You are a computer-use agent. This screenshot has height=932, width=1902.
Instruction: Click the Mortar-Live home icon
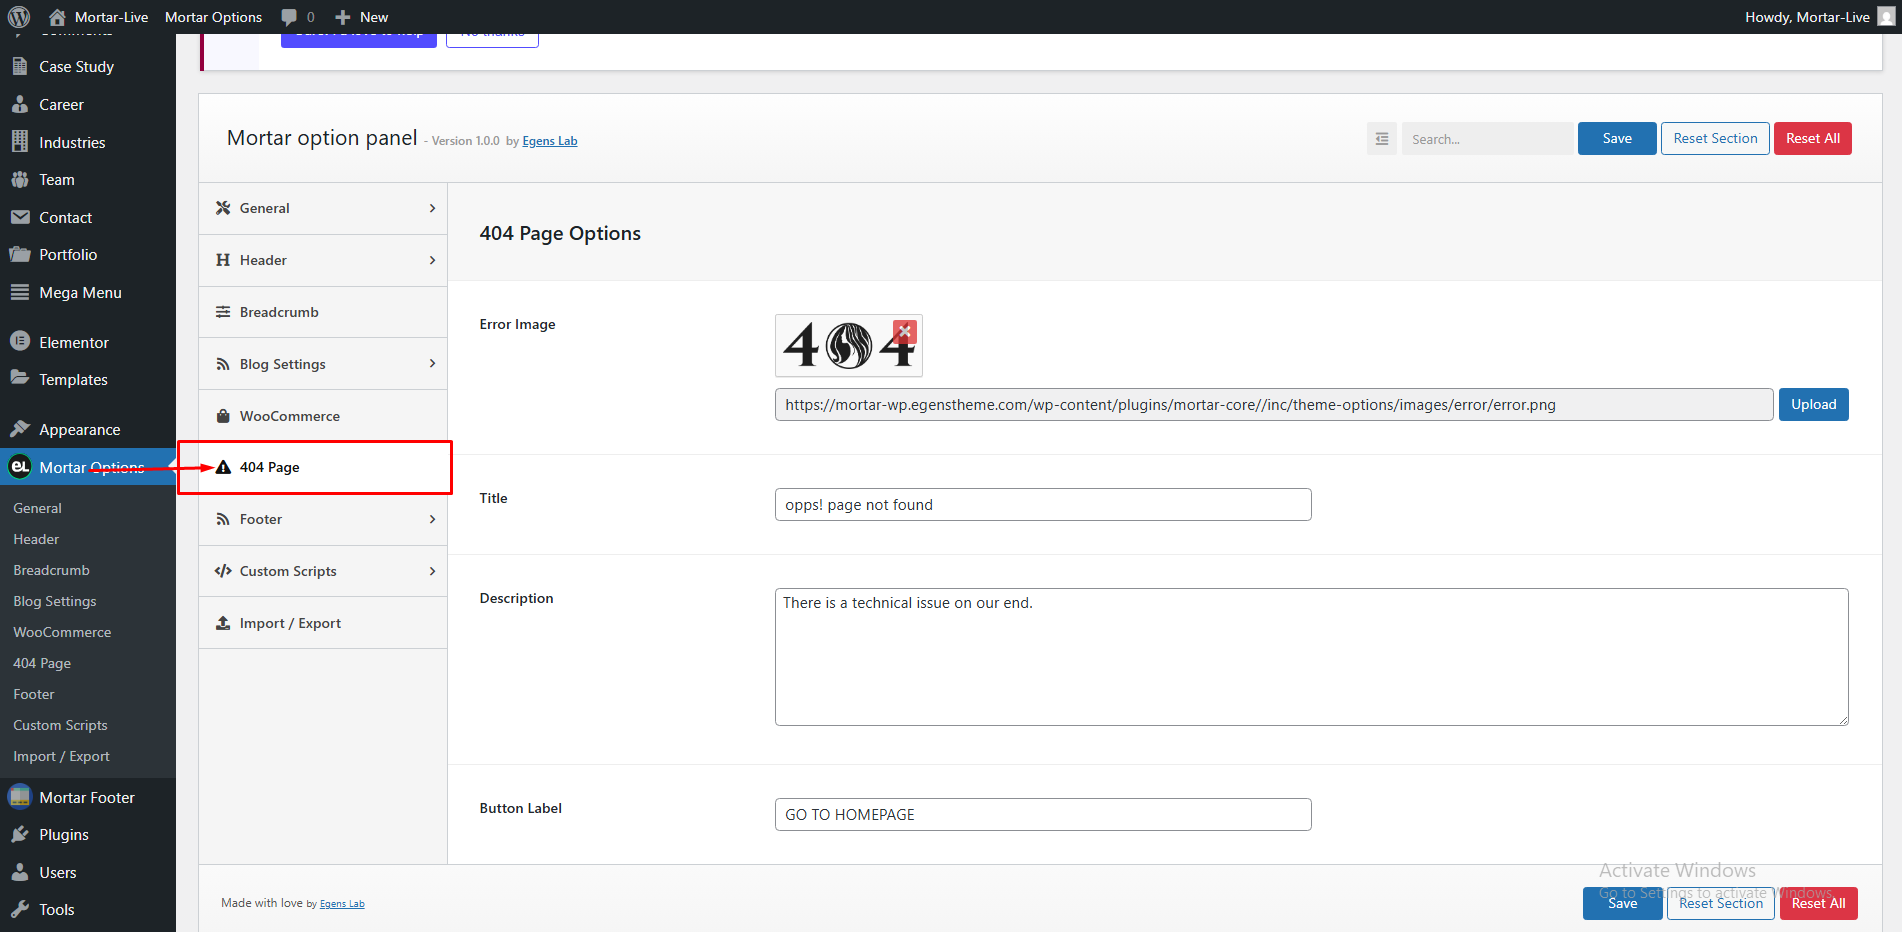point(57,17)
